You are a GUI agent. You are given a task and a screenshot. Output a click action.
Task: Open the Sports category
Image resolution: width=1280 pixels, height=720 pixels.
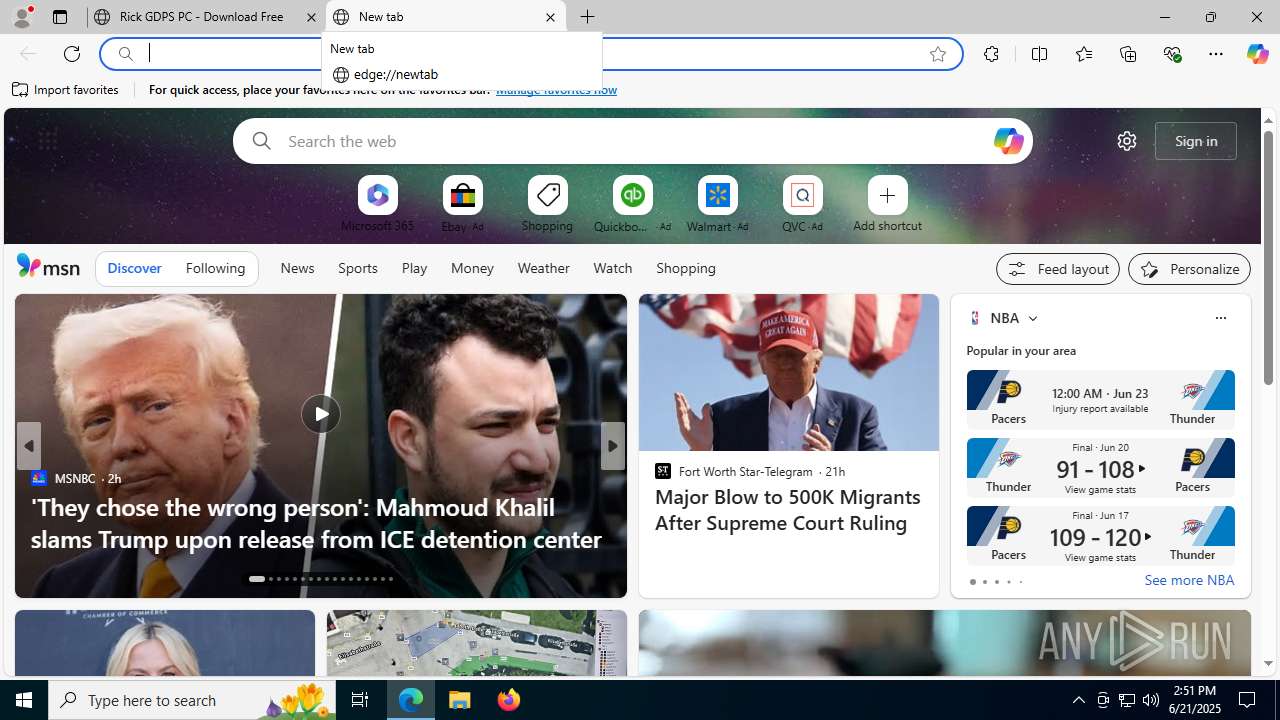[357, 268]
